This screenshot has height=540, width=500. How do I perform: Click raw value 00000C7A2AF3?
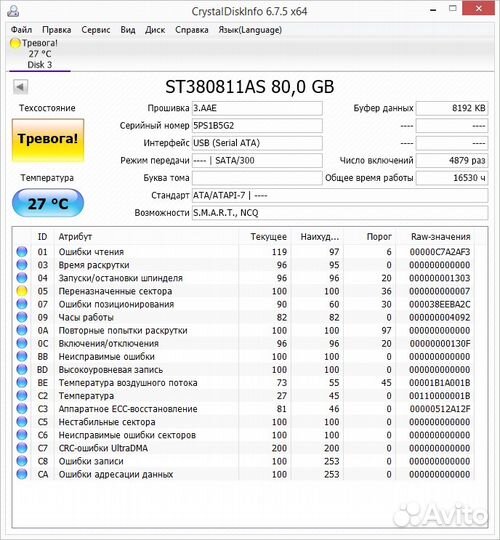(440, 252)
